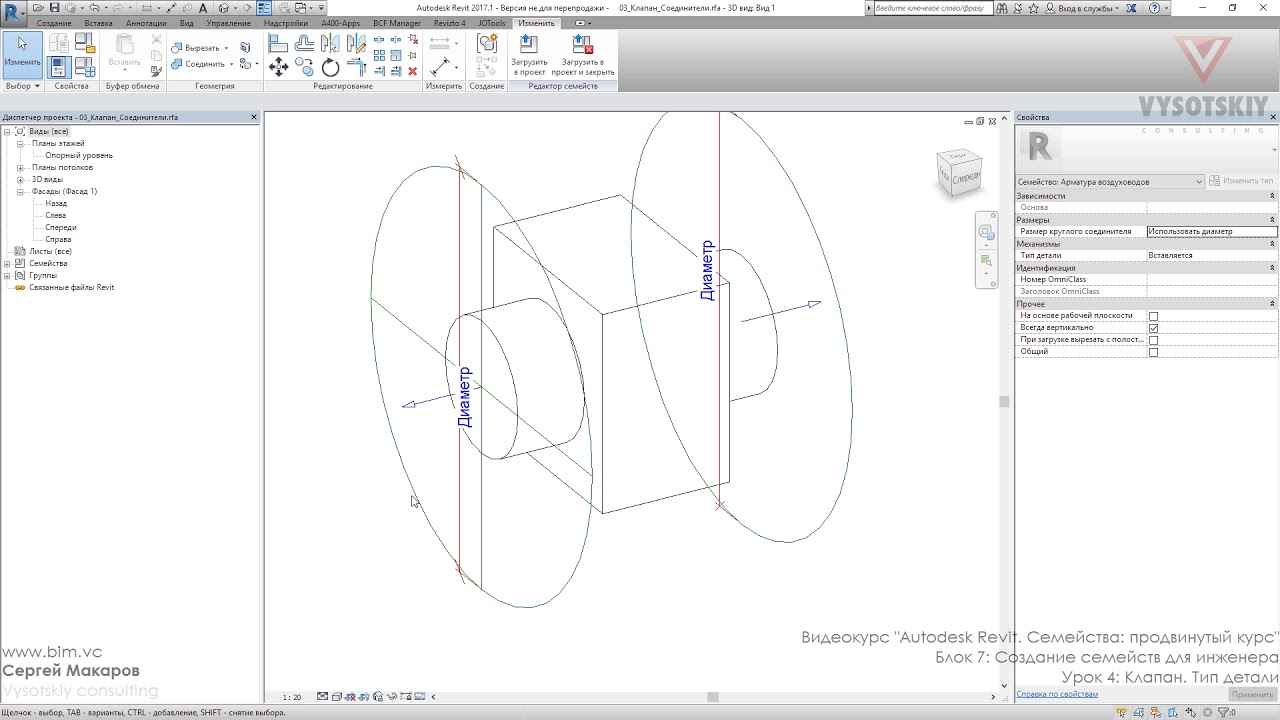Click the 'Изменить тип' button
Viewport: 1280px width, 720px height.
tap(1242, 181)
